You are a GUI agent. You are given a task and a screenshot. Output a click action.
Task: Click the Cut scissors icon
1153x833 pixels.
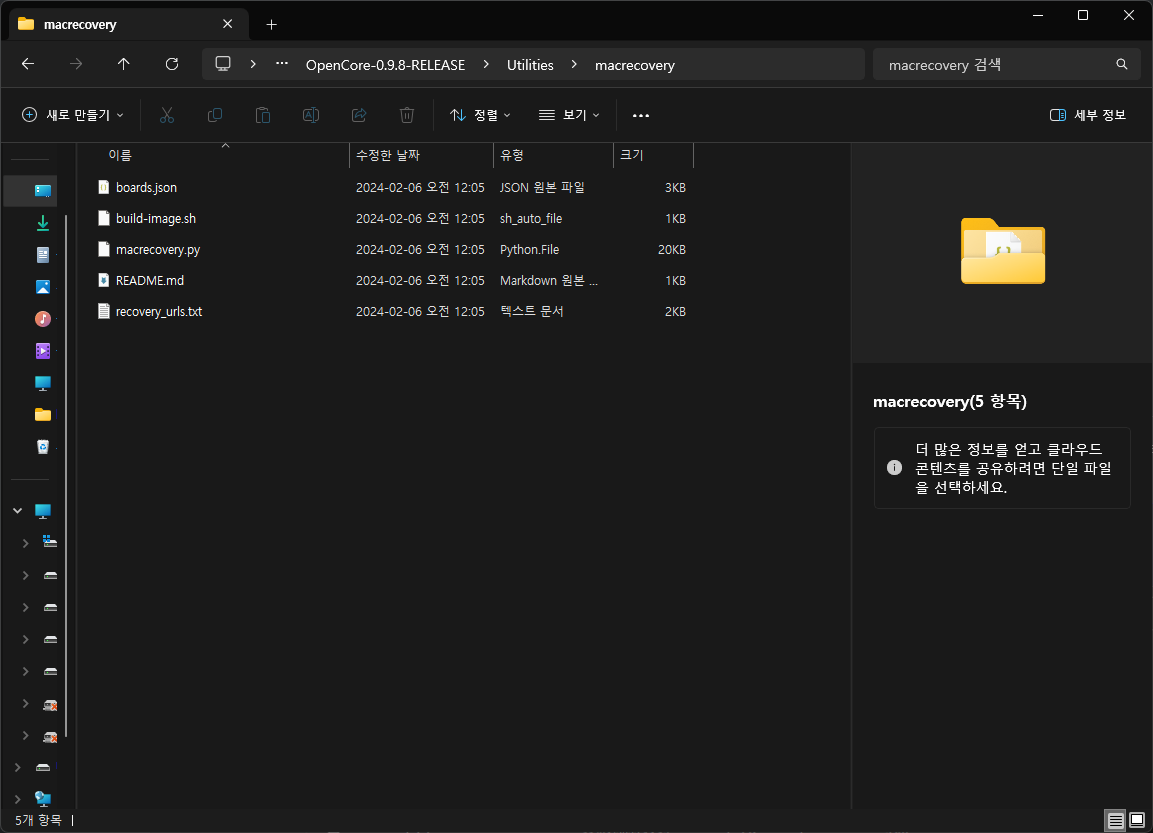[167, 115]
